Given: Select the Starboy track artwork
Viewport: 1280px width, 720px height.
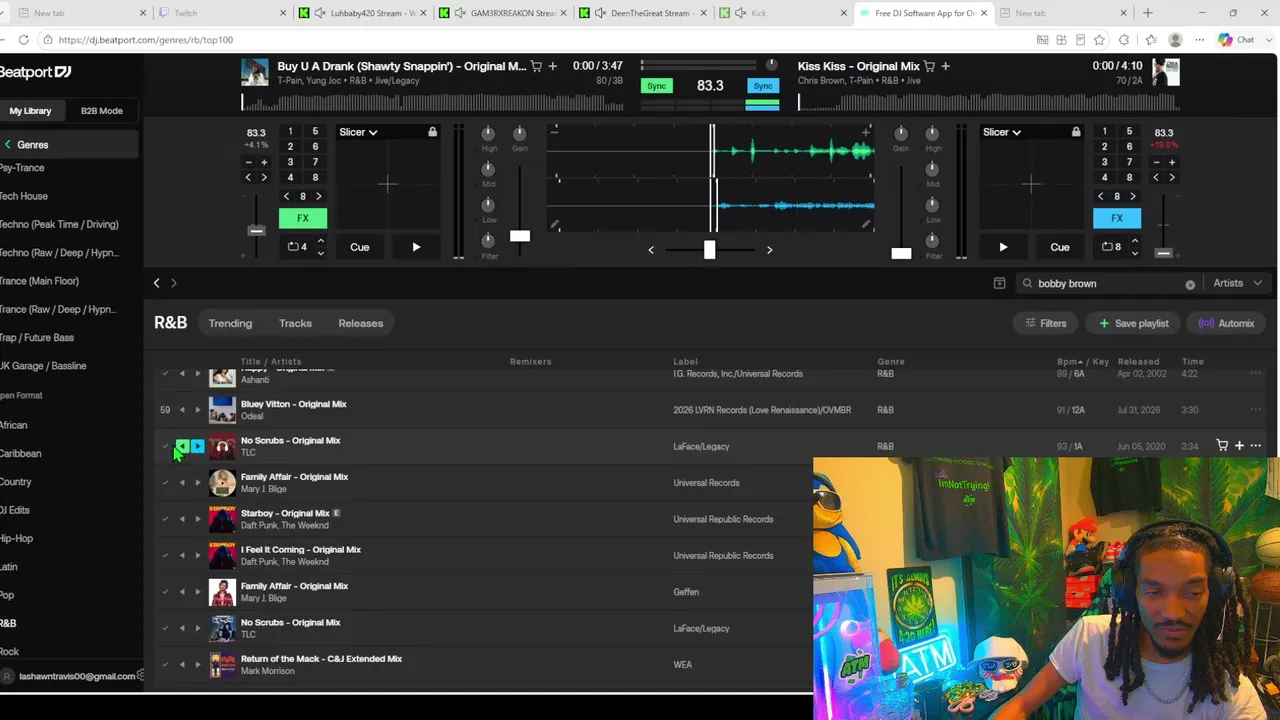Looking at the screenshot, I should [222, 519].
